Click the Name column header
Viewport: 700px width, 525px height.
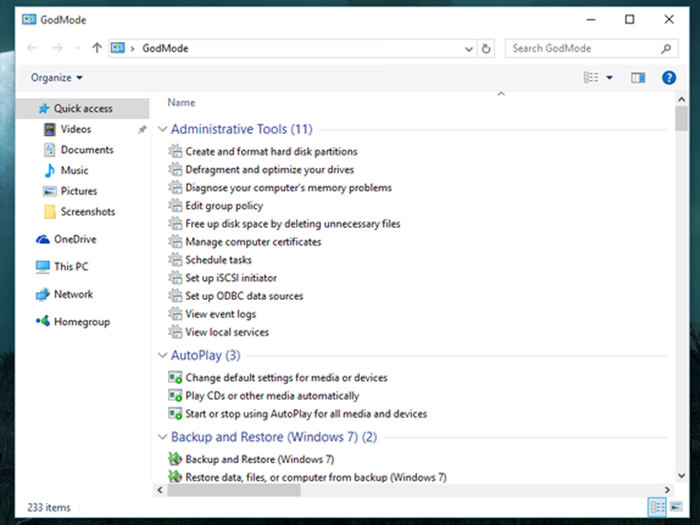[181, 102]
